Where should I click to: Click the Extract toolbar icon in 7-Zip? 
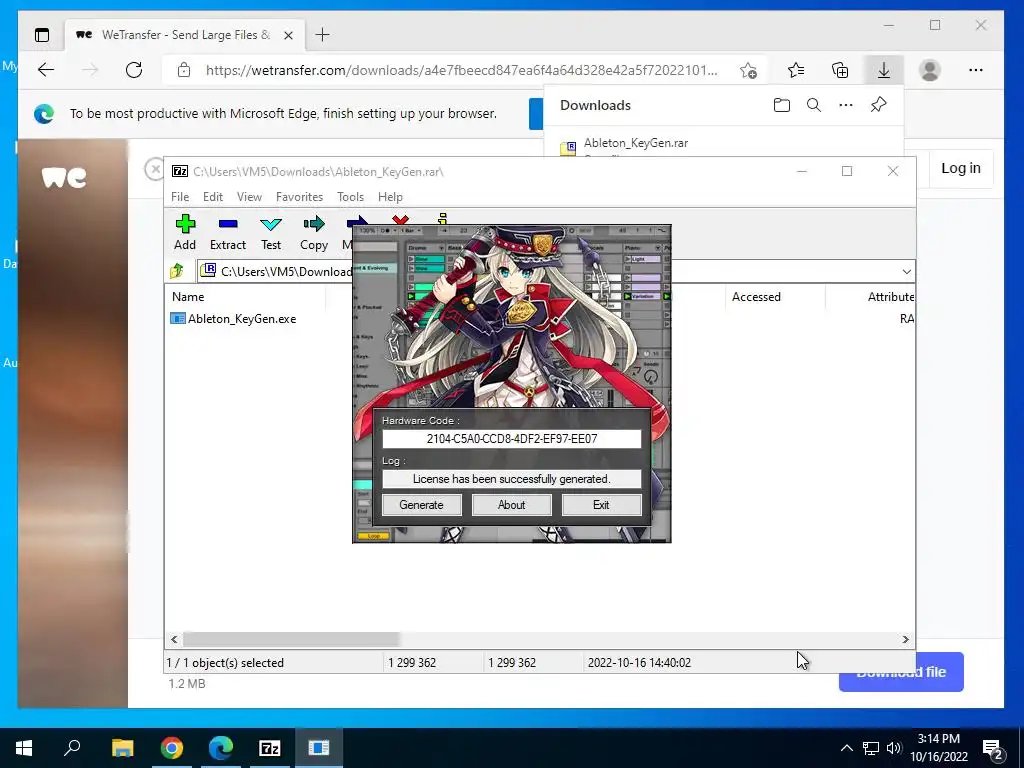coord(227,233)
